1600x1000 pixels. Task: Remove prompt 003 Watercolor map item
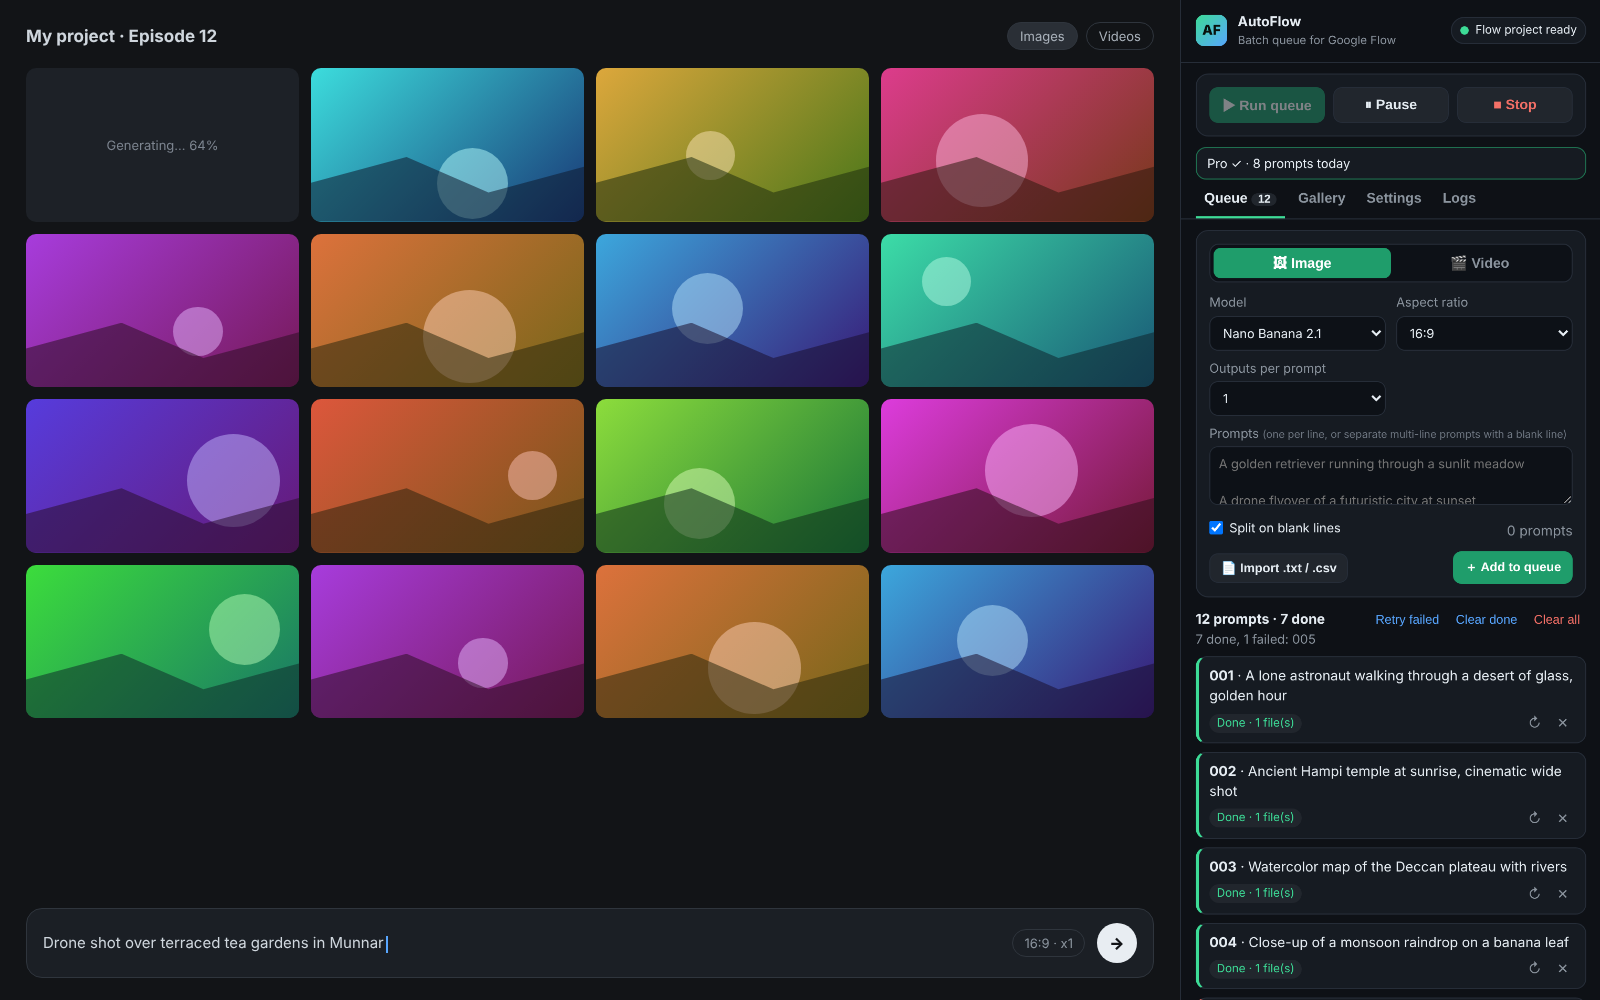click(1562, 893)
